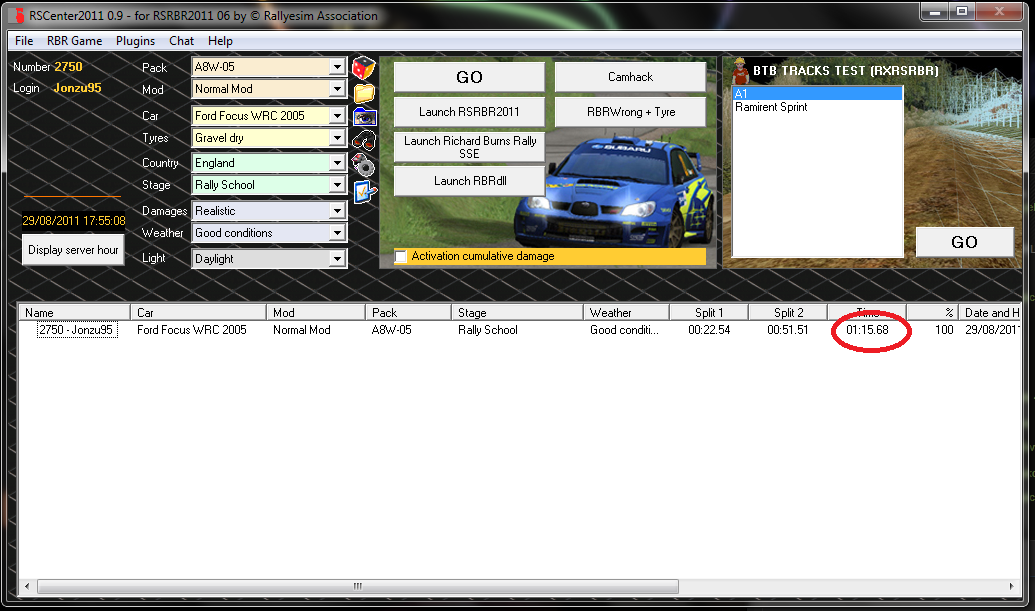1035x611 pixels.
Task: Open the Country dropdown England
Action: 337,163
